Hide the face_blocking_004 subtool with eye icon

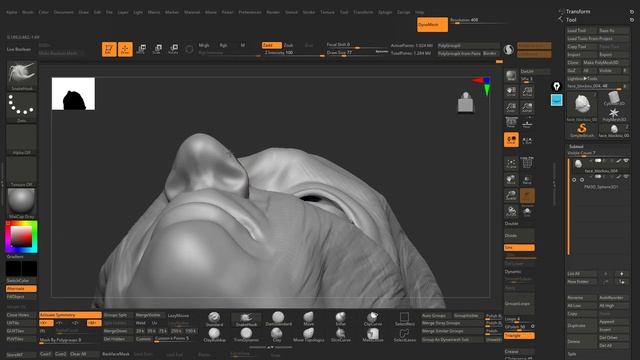point(626,161)
